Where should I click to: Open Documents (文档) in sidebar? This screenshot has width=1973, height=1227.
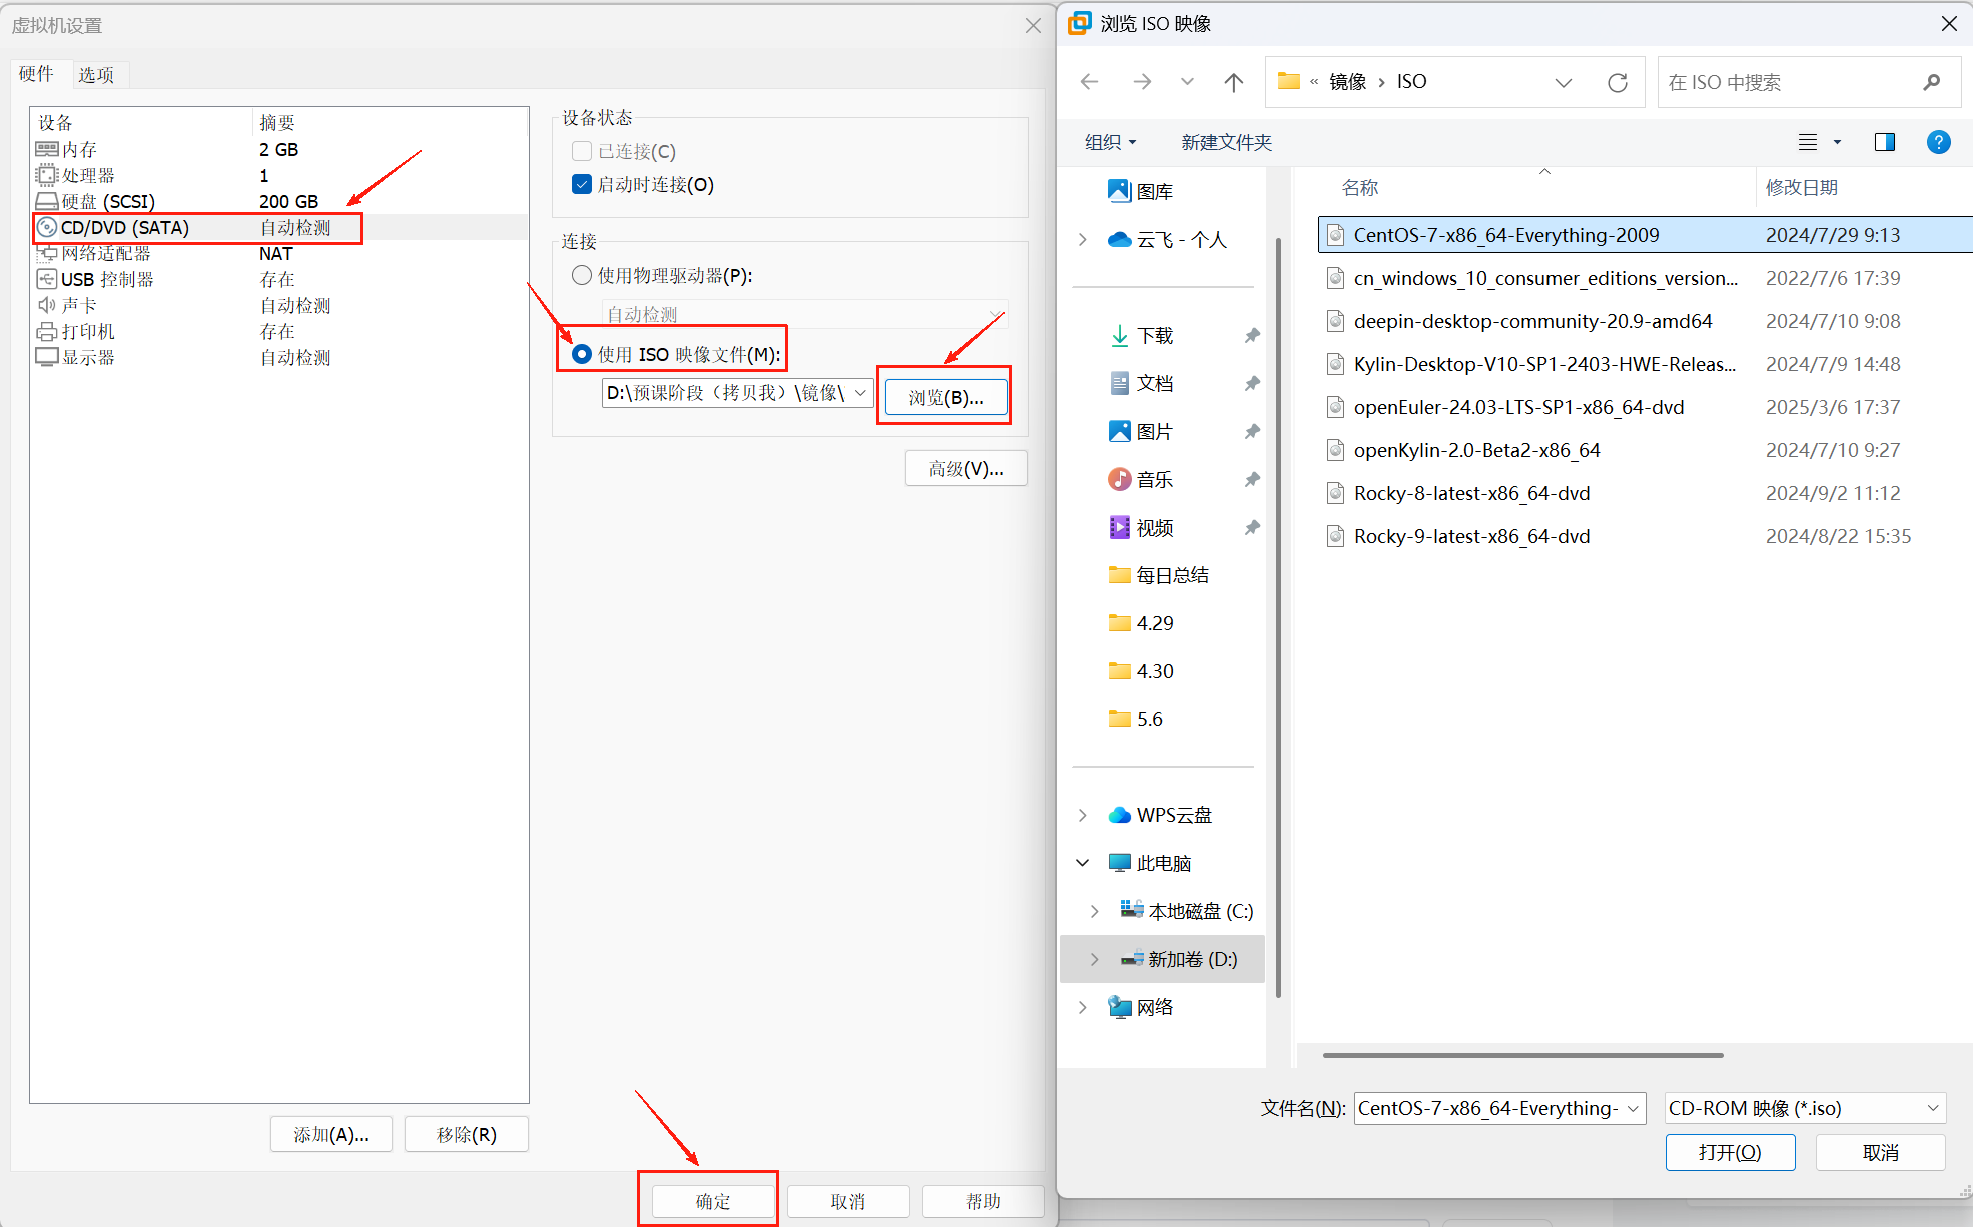(x=1141, y=384)
